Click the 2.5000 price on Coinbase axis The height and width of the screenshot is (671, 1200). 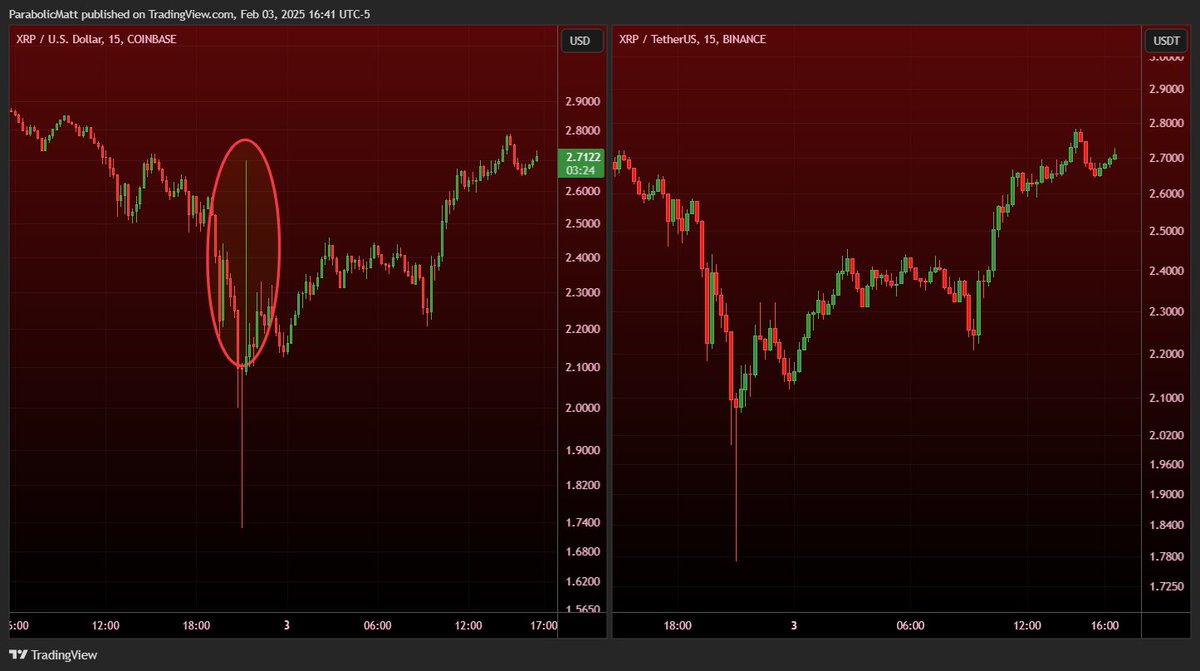(x=583, y=224)
